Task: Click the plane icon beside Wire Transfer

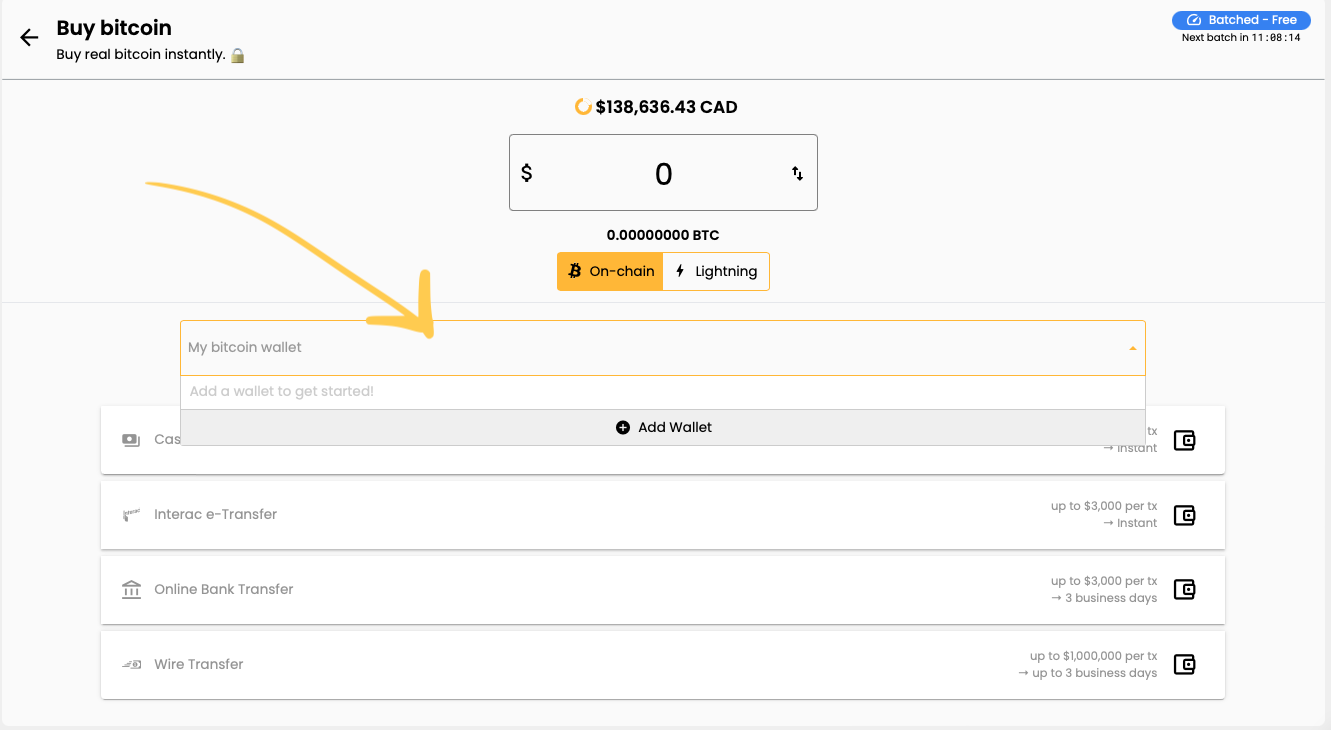Action: click(131, 665)
